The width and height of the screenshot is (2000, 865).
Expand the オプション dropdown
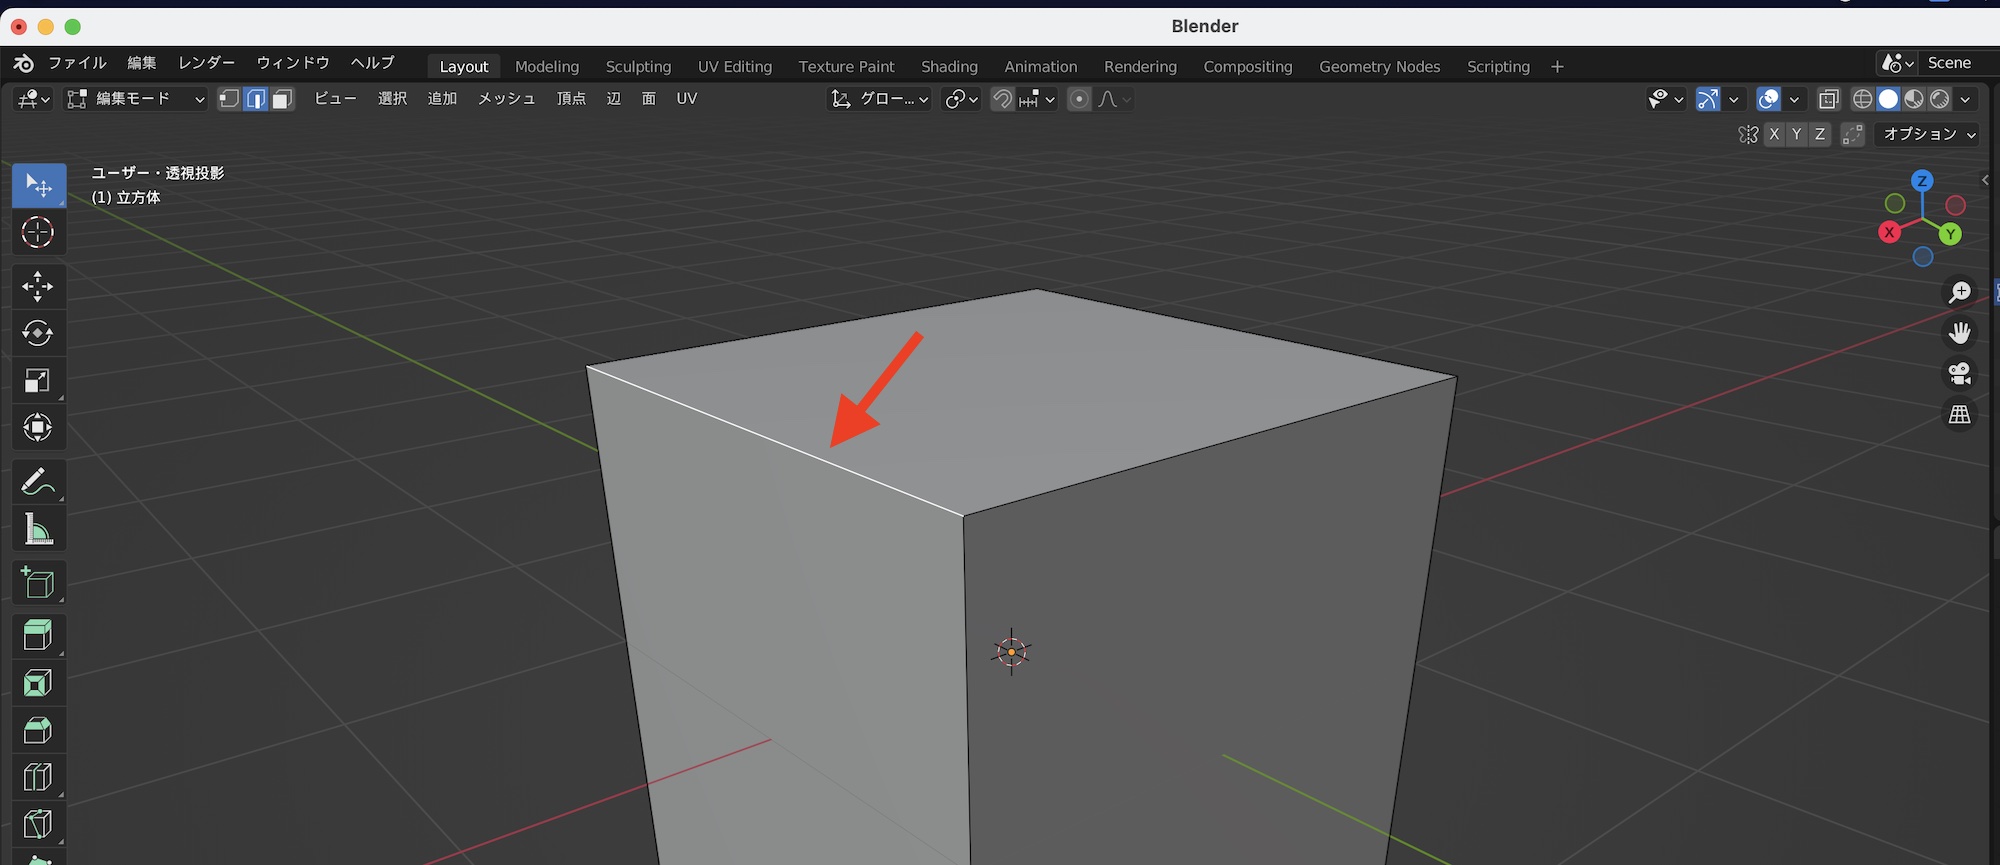point(1929,134)
